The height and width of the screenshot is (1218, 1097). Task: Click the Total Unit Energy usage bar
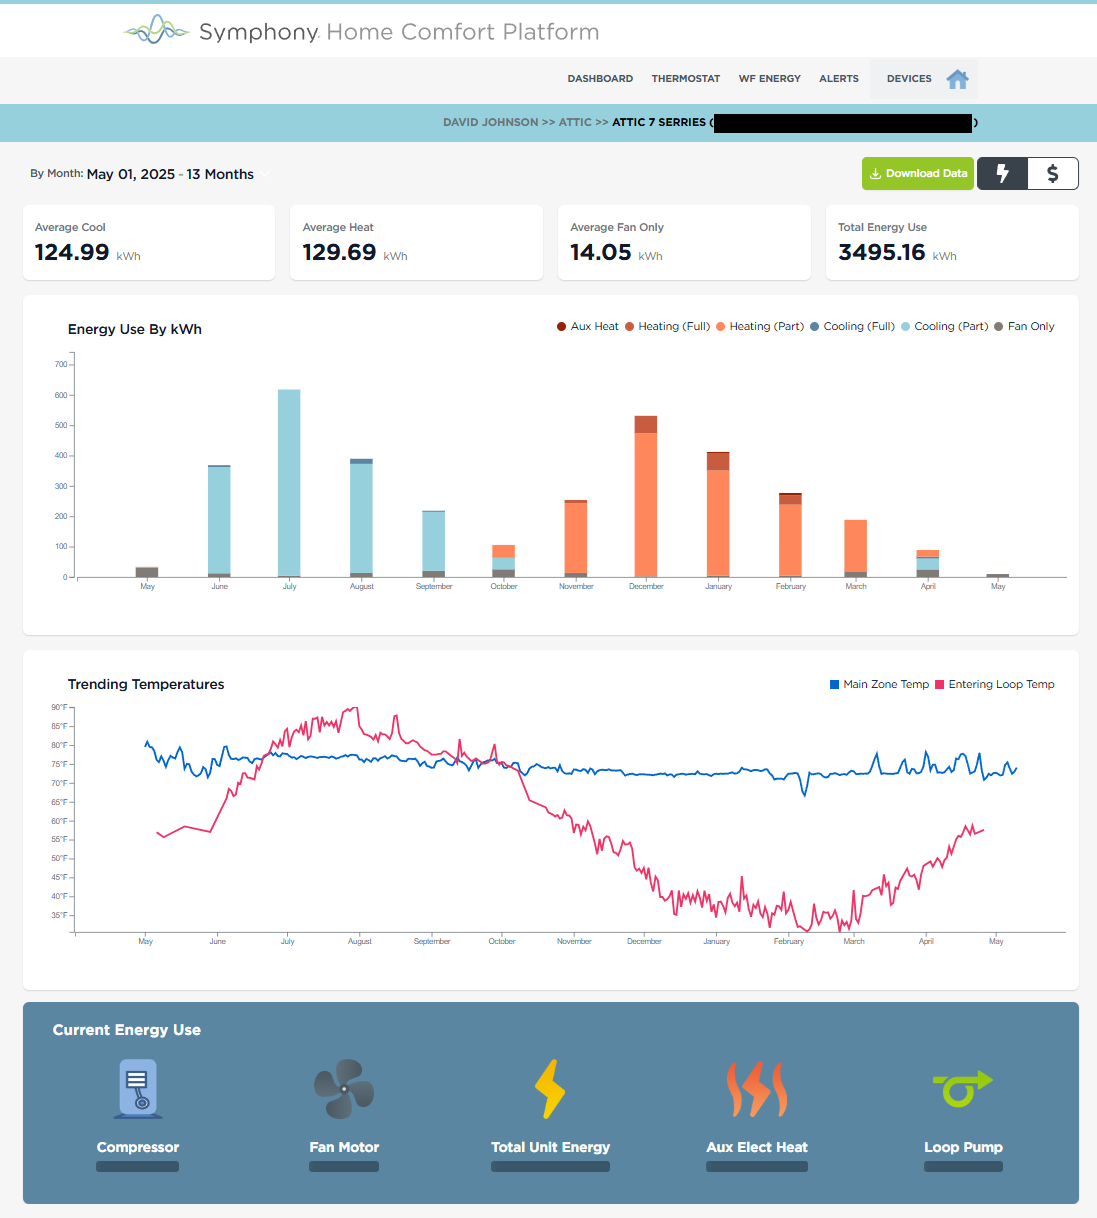tap(550, 1166)
